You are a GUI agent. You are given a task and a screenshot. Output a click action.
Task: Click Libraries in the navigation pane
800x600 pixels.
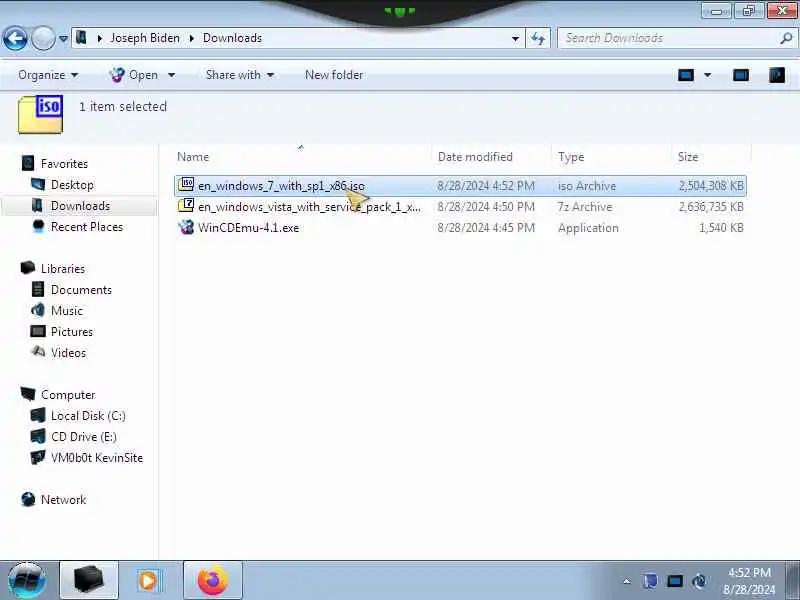click(x=63, y=269)
